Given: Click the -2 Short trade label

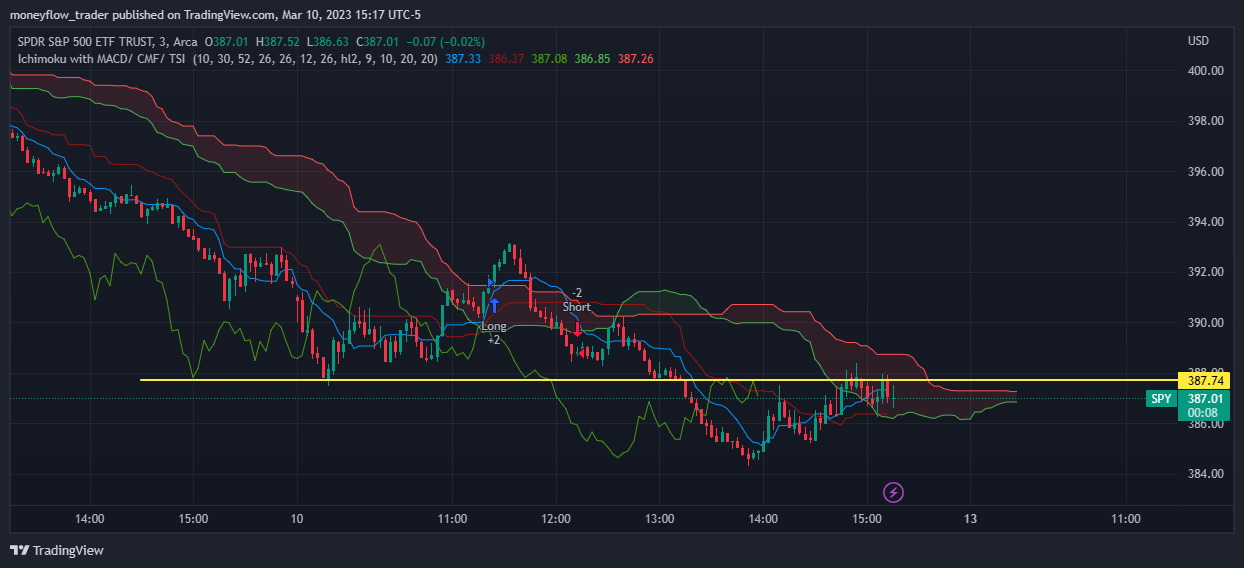Looking at the screenshot, I should (576, 300).
